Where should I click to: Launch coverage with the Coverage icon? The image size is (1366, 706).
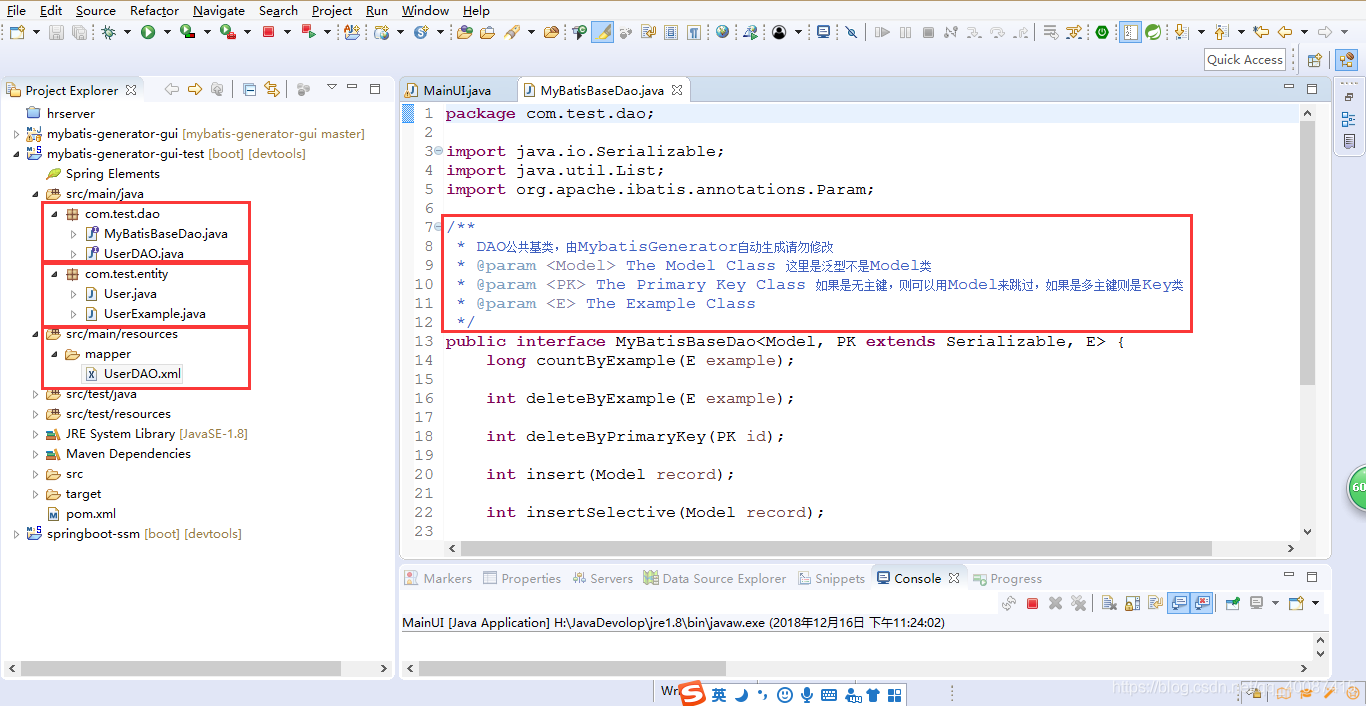[186, 31]
